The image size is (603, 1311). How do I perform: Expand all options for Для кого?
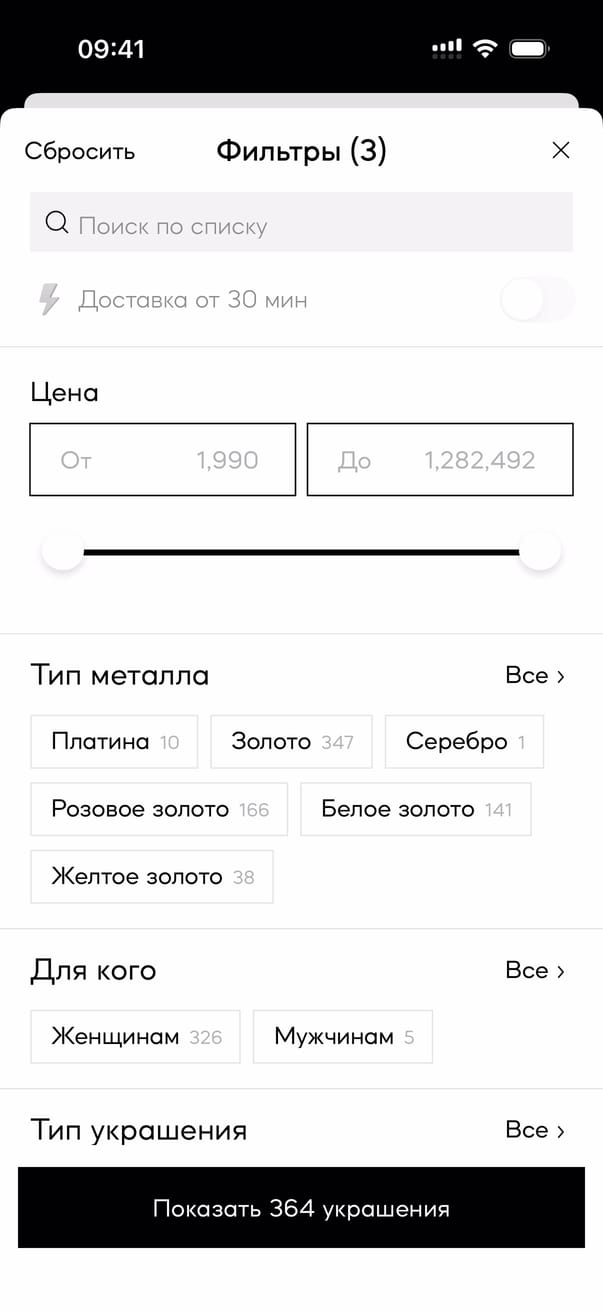[x=535, y=971]
